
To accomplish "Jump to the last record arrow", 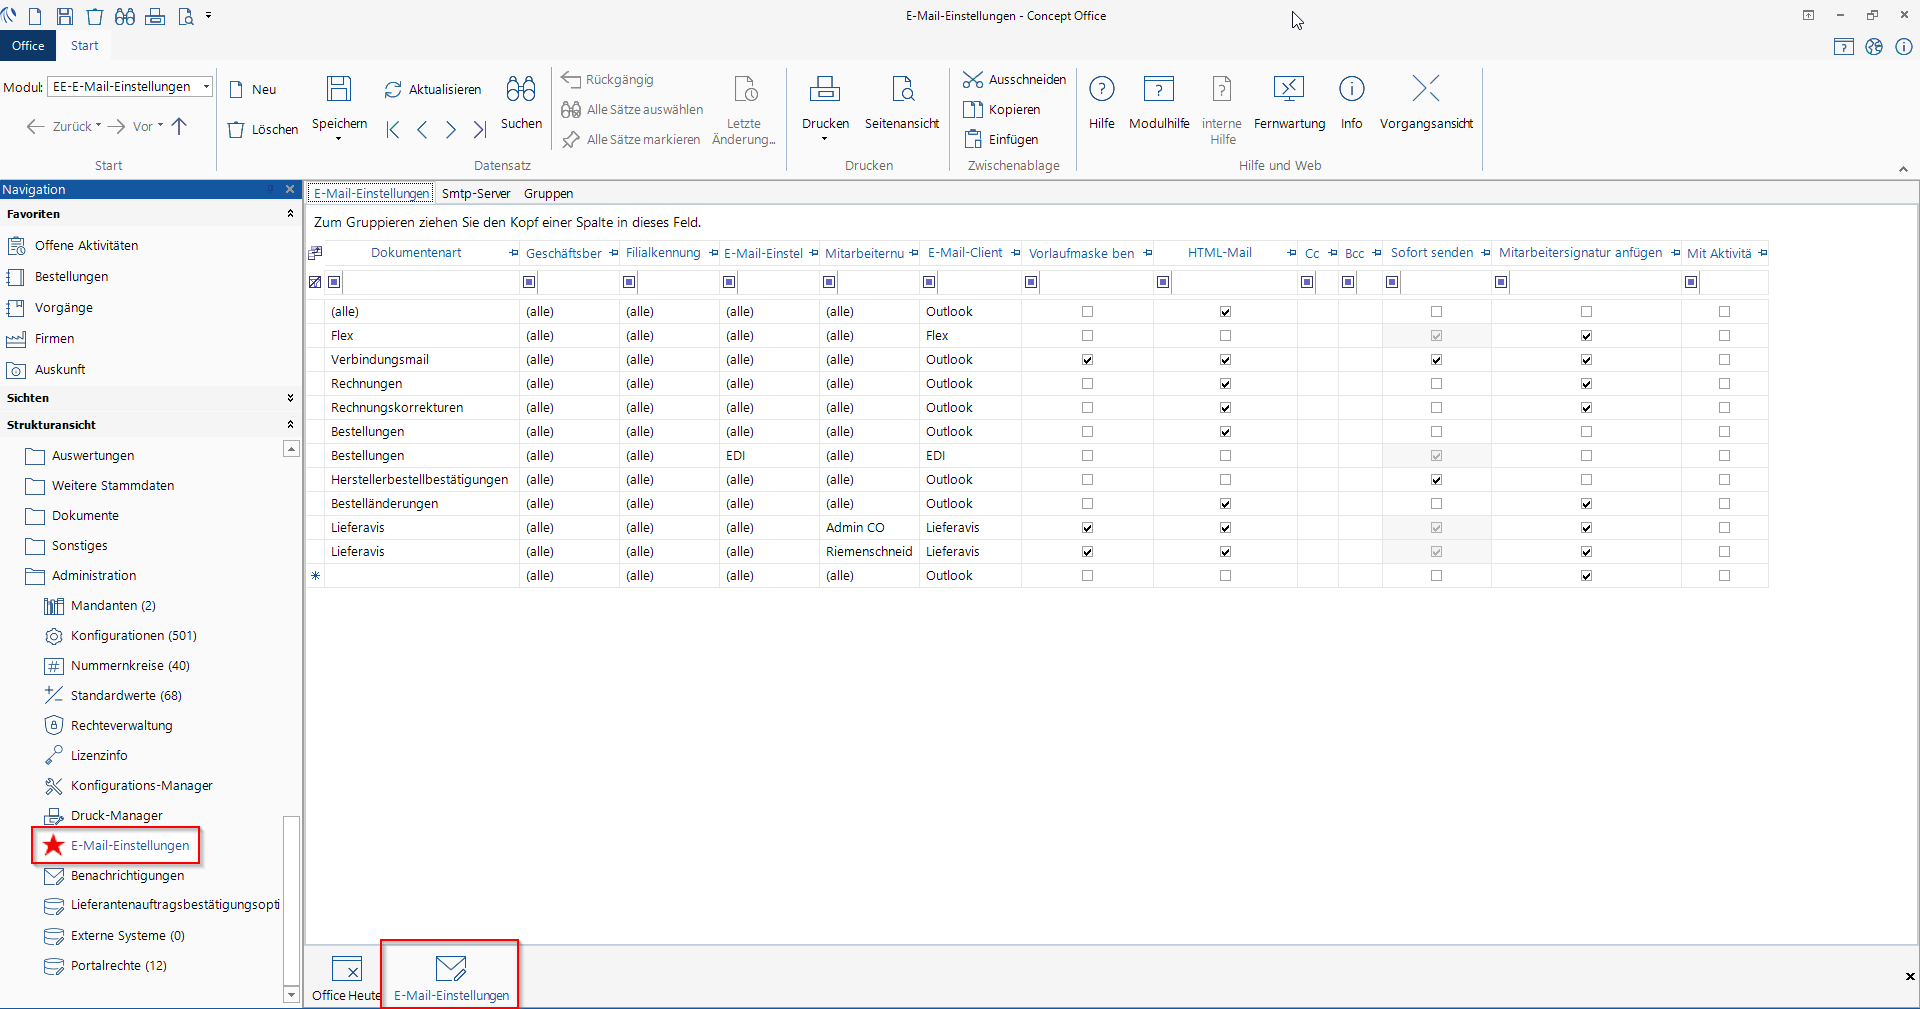I will coord(480,130).
